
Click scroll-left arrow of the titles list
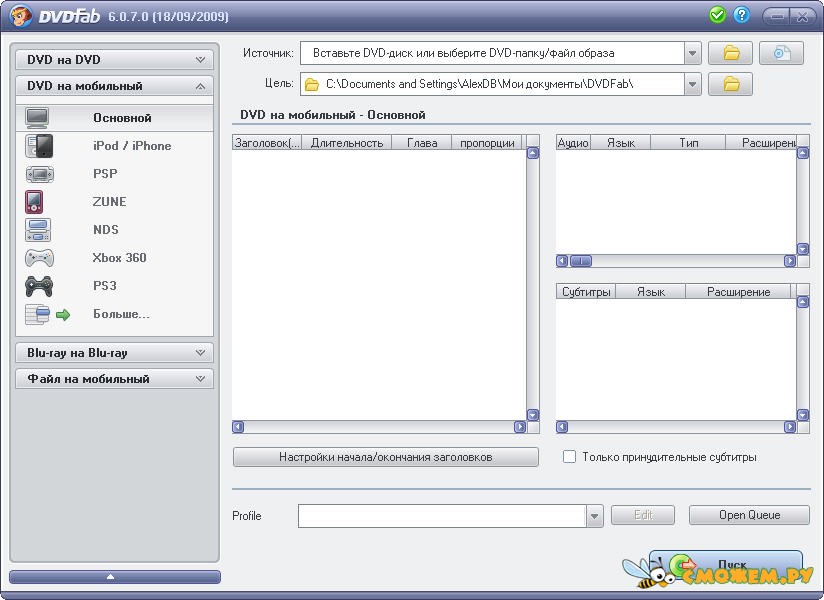click(238, 427)
